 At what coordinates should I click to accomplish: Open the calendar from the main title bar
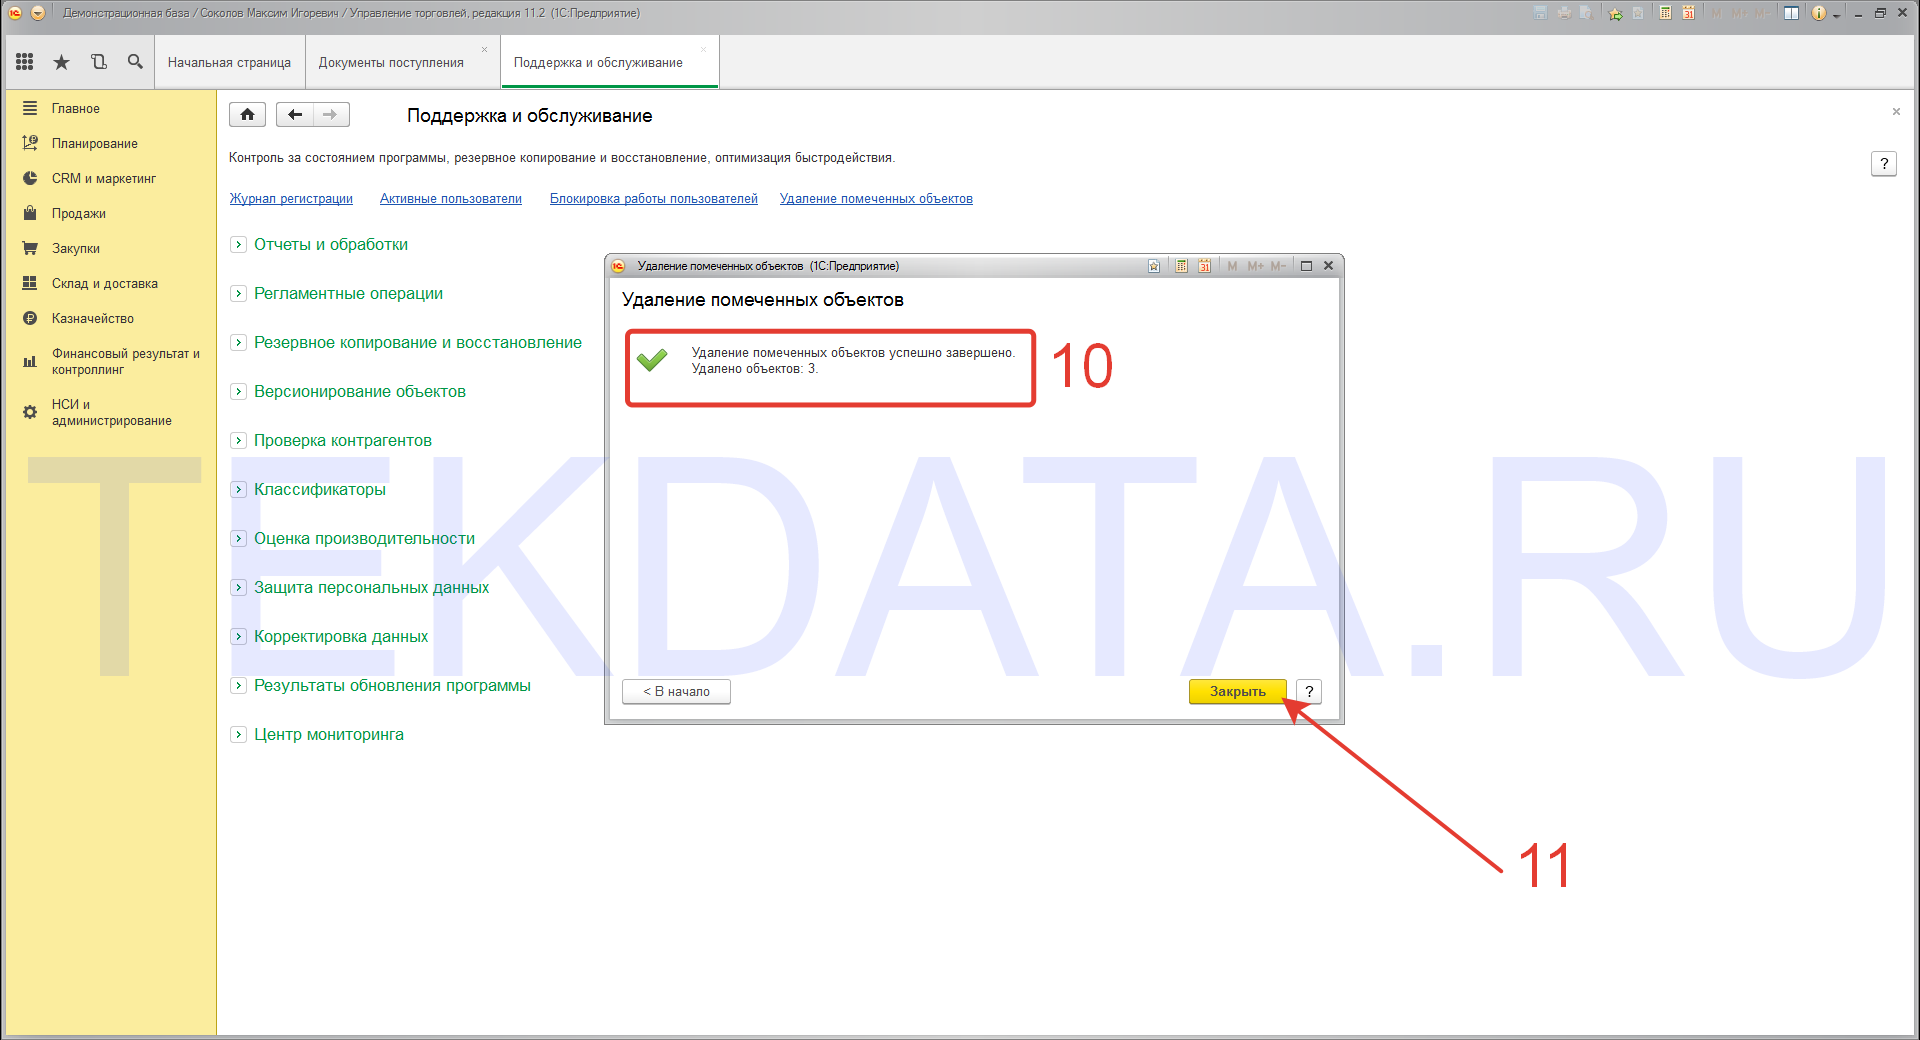coord(1688,13)
